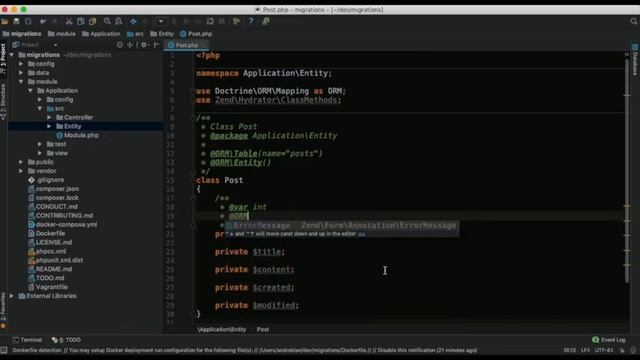Click the Save All toolbar icon

point(16,21)
